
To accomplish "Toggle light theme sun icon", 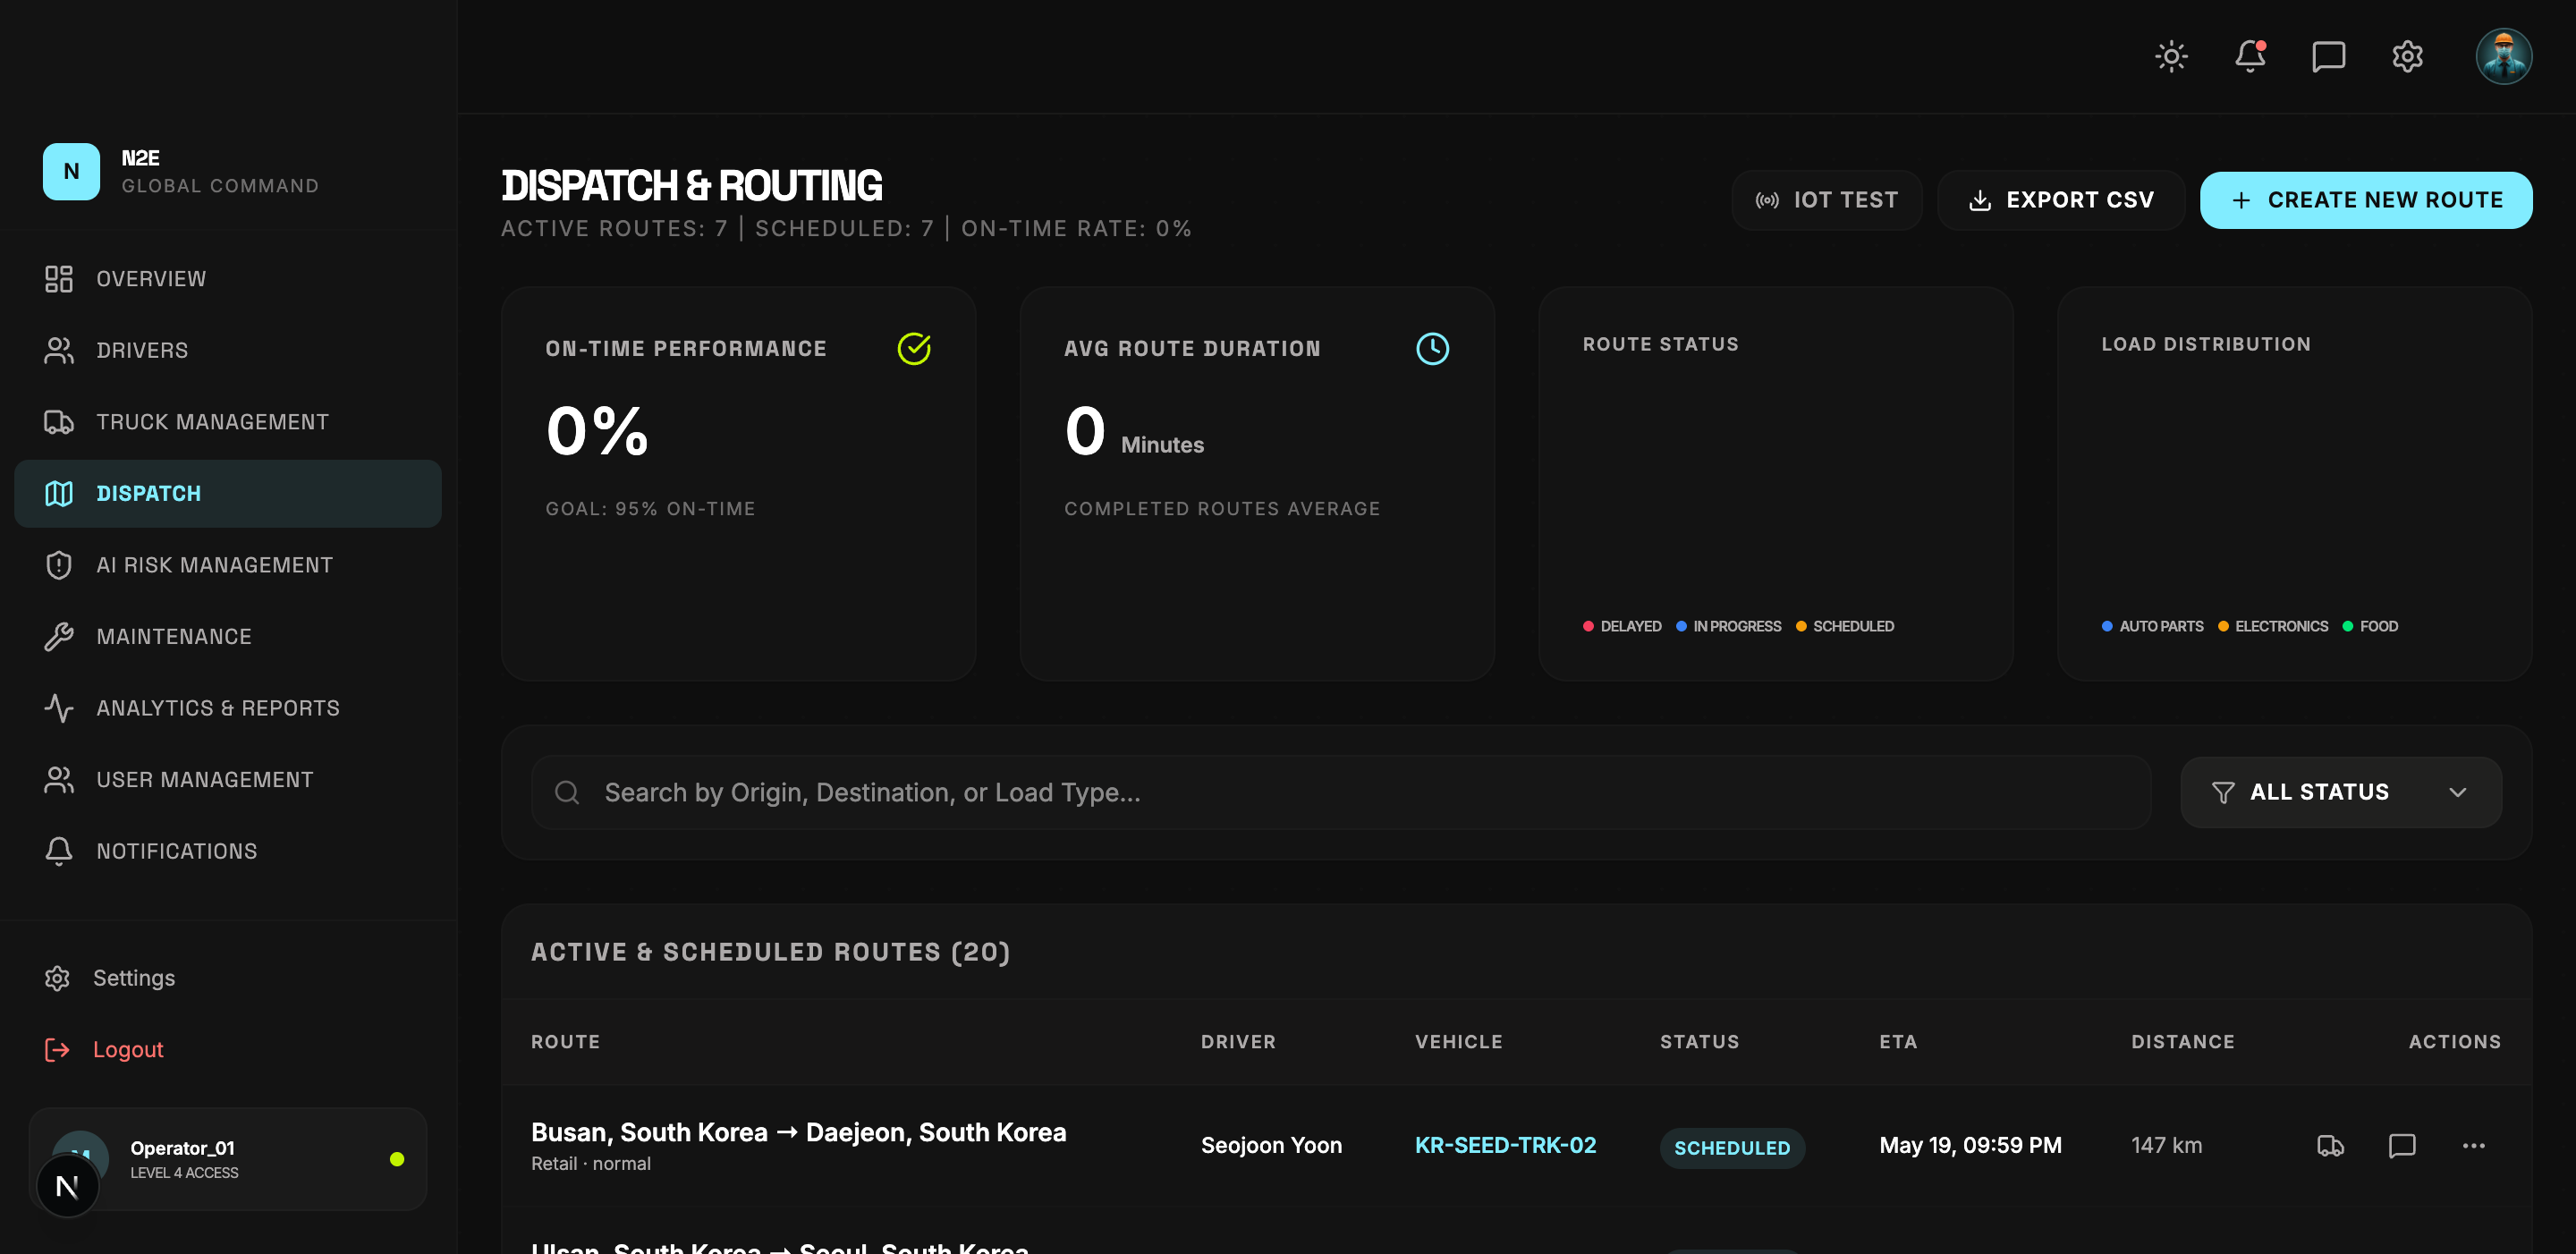I will coord(2171,57).
